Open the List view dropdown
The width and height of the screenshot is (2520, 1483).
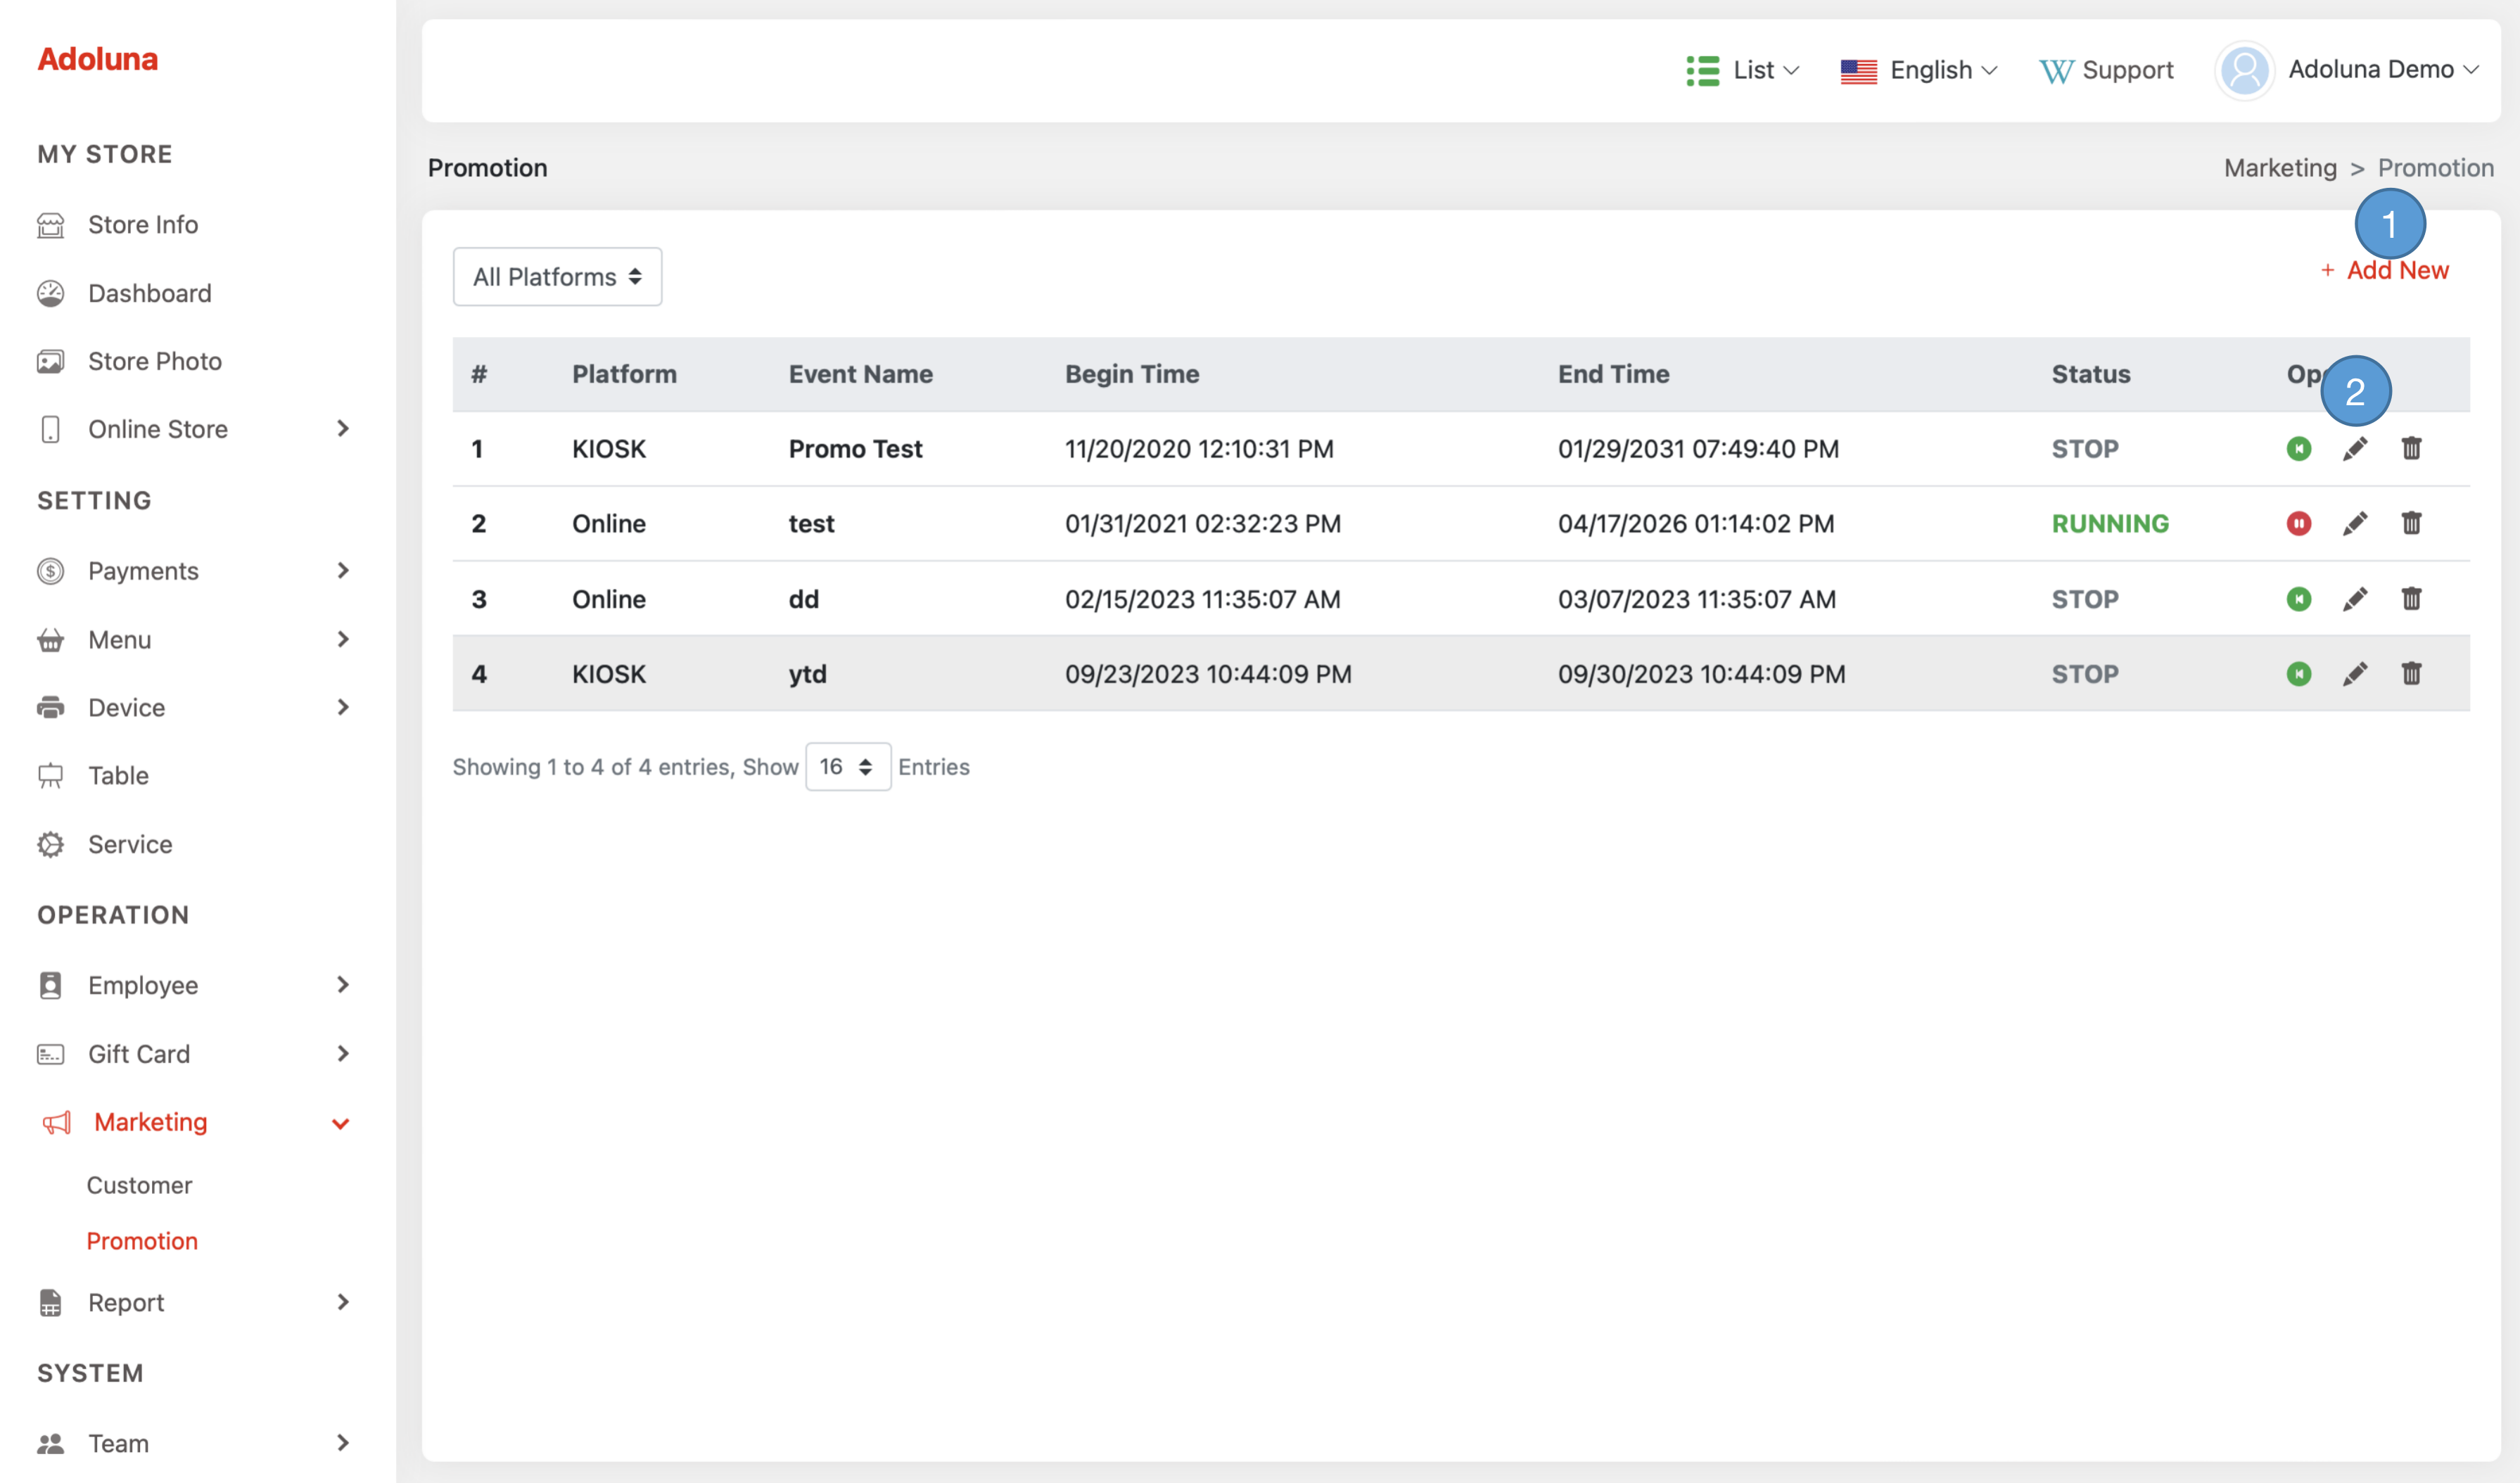(x=1743, y=70)
